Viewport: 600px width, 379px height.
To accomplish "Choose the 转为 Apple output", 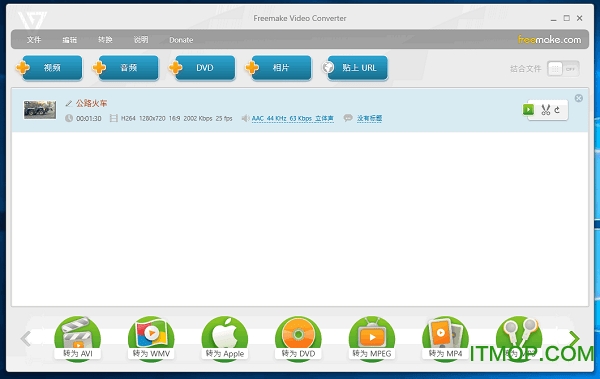I will tap(225, 339).
